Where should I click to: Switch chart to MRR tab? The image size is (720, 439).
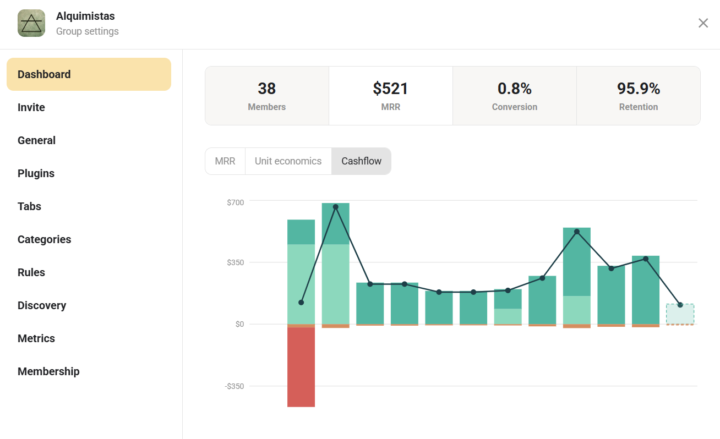coord(225,161)
